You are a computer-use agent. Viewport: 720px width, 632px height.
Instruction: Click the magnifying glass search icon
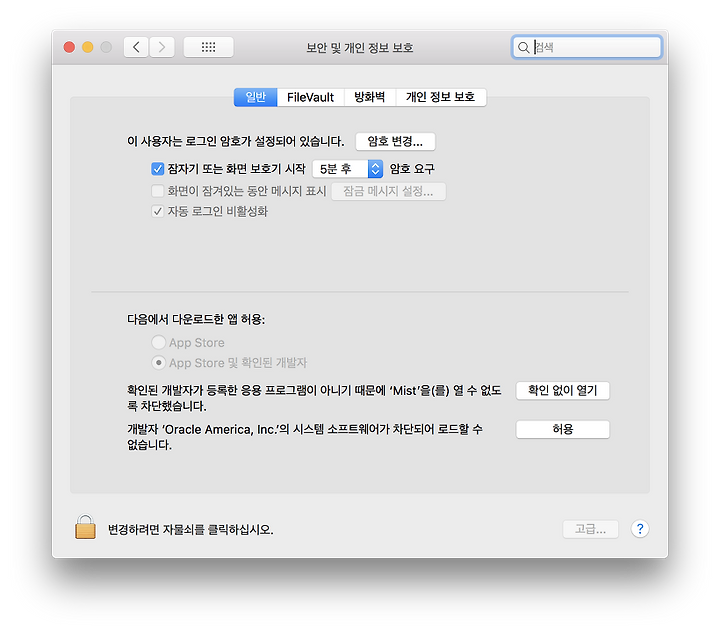pyautogui.click(x=523, y=47)
